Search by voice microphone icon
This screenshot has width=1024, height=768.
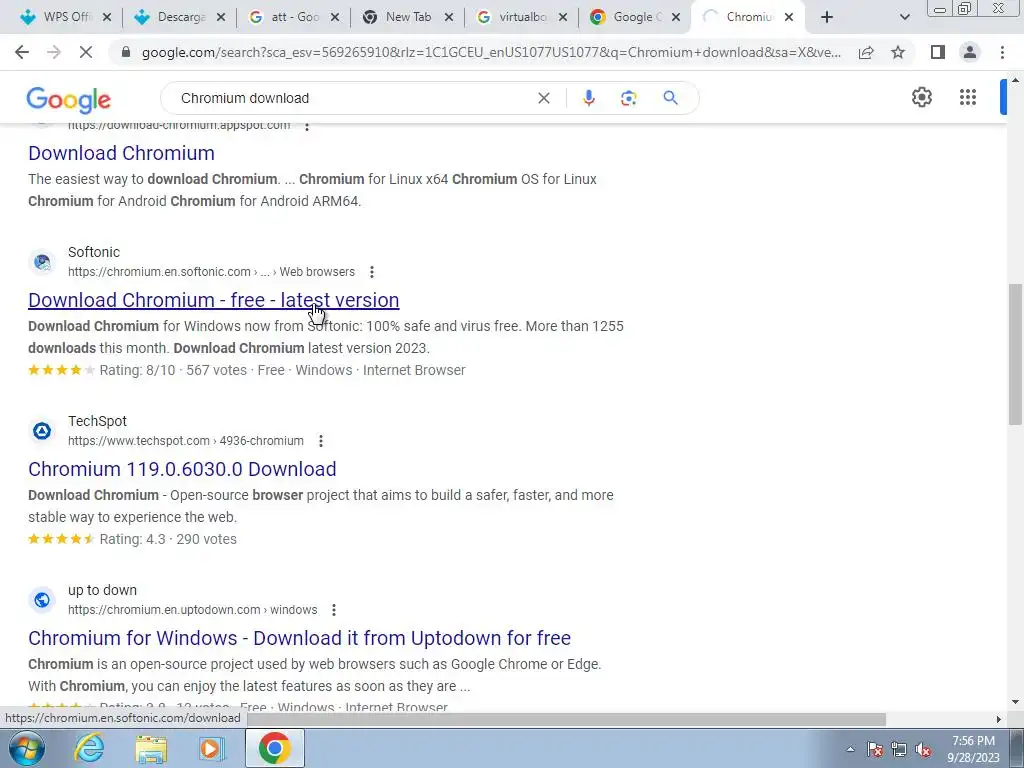click(x=588, y=98)
